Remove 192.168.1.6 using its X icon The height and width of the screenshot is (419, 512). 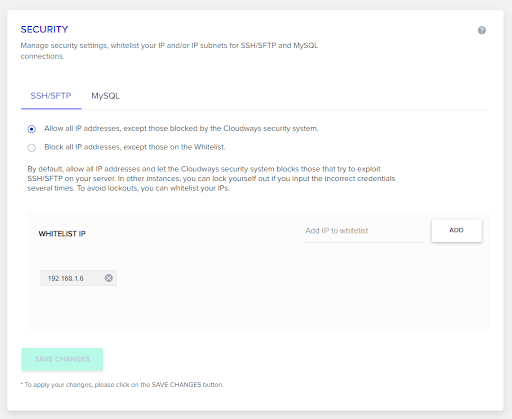[109, 278]
